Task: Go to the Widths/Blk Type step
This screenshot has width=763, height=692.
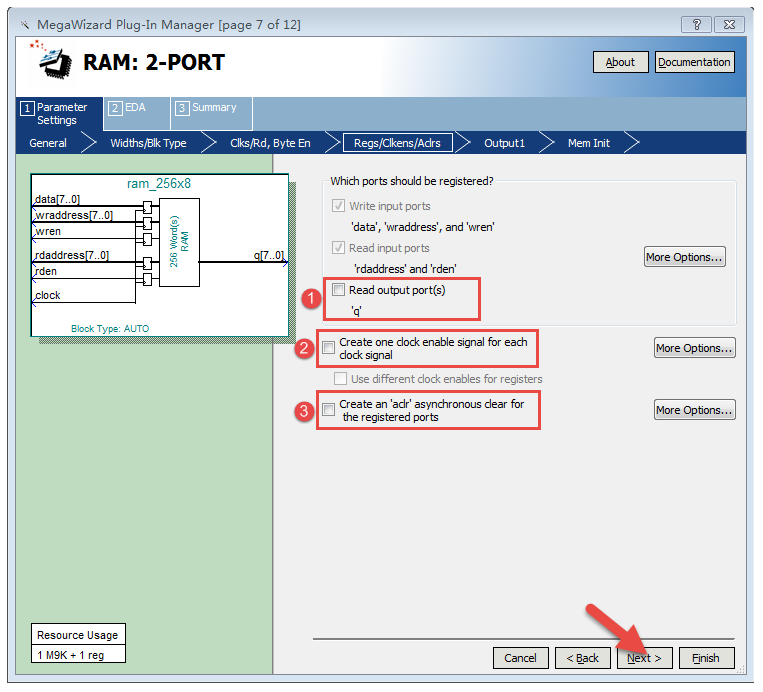Action: [x=148, y=143]
